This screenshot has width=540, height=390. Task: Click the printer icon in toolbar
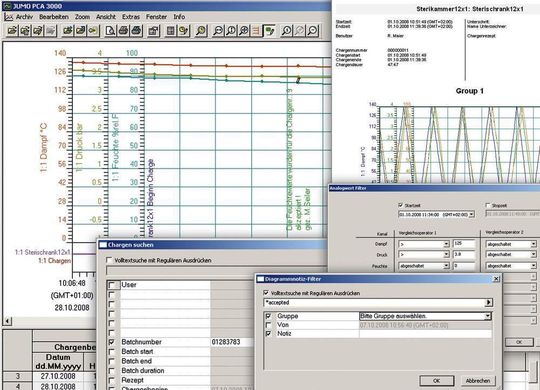point(123,31)
